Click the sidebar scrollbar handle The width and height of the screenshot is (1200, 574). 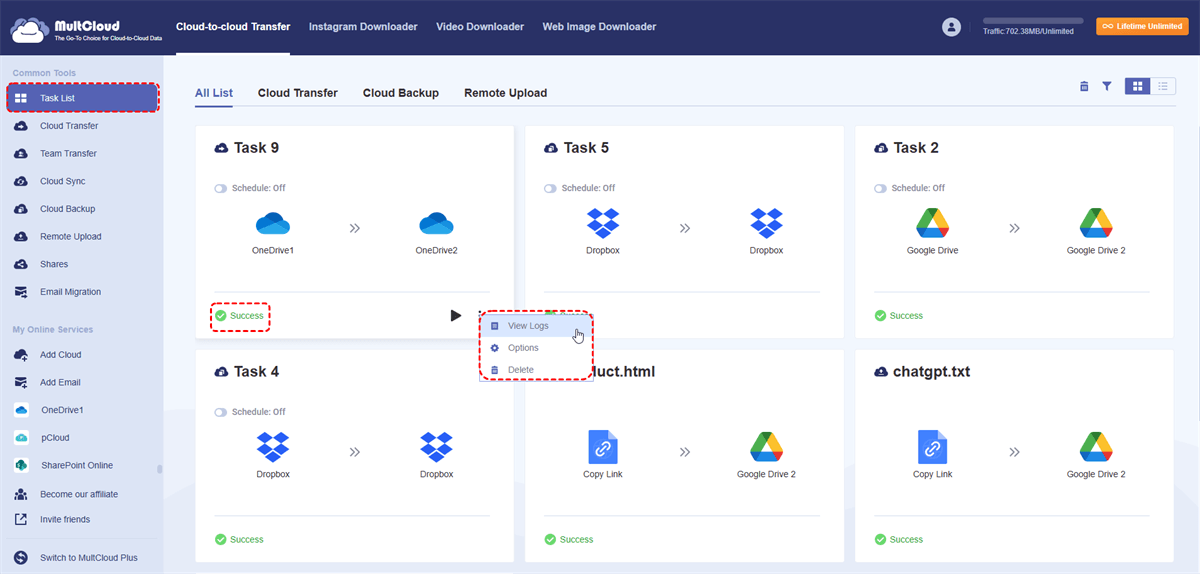click(x=160, y=469)
